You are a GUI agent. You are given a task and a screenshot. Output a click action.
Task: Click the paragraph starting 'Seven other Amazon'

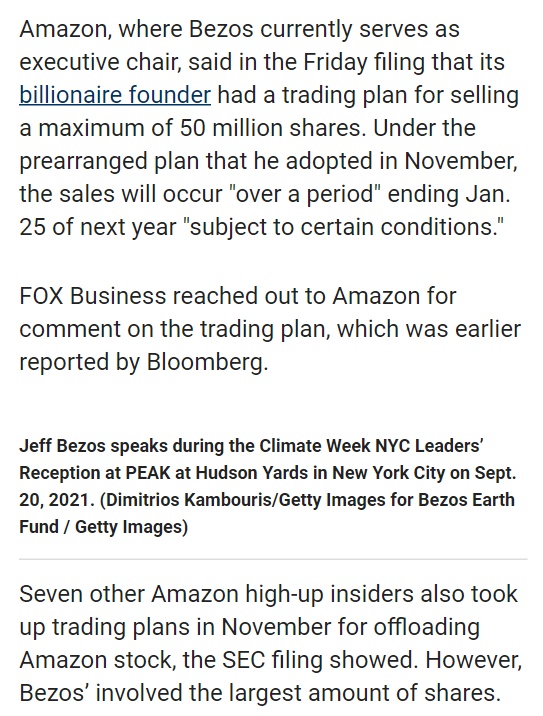270,643
